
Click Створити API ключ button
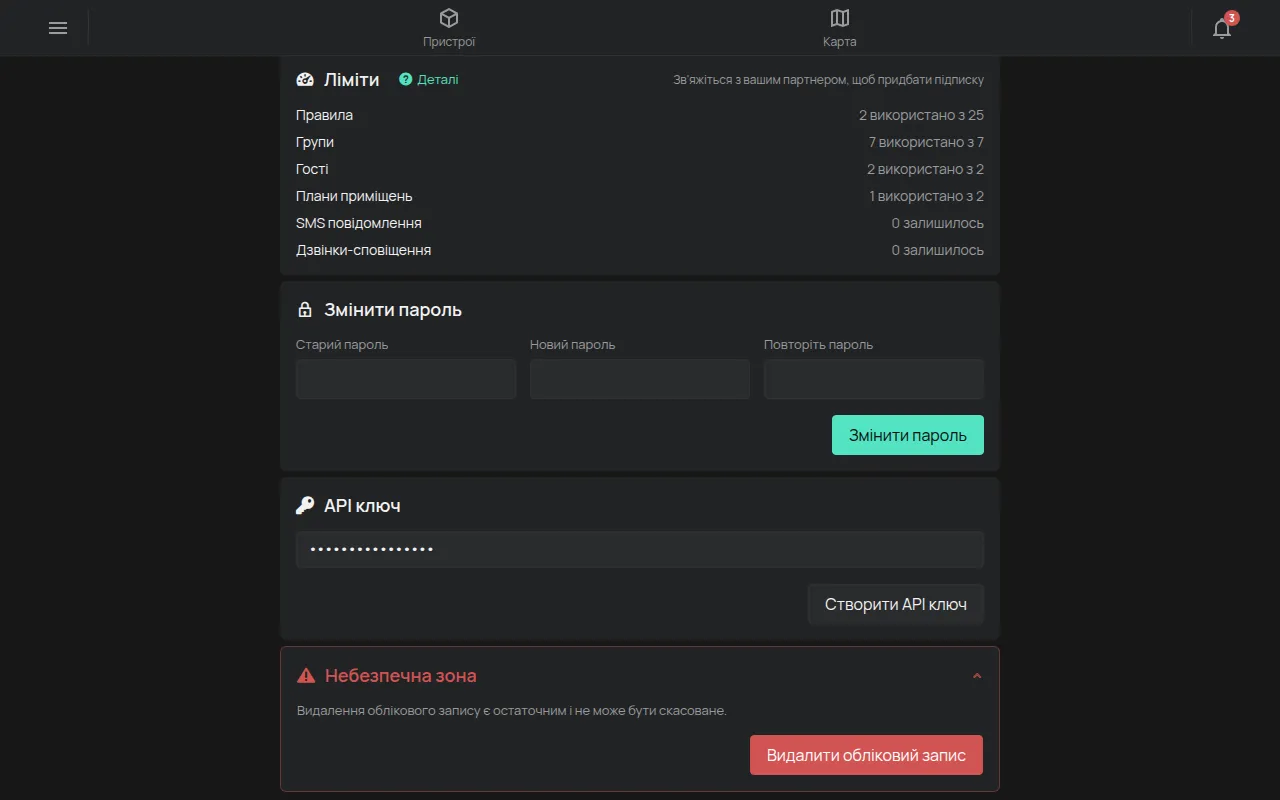896,604
